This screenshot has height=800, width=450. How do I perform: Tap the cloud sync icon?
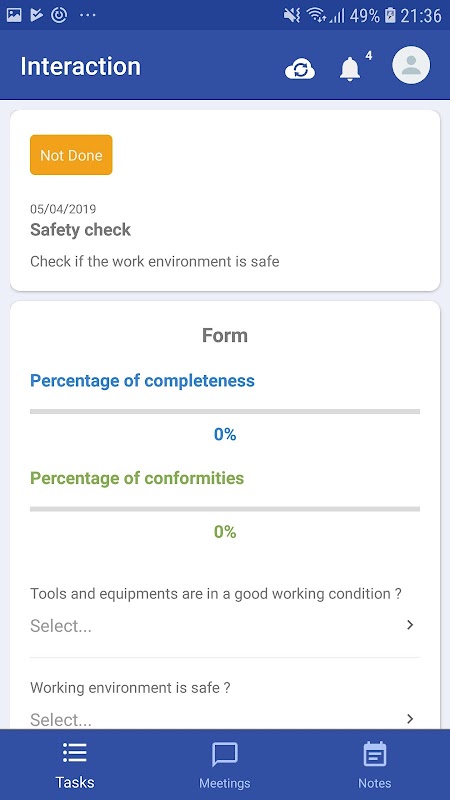(300, 68)
